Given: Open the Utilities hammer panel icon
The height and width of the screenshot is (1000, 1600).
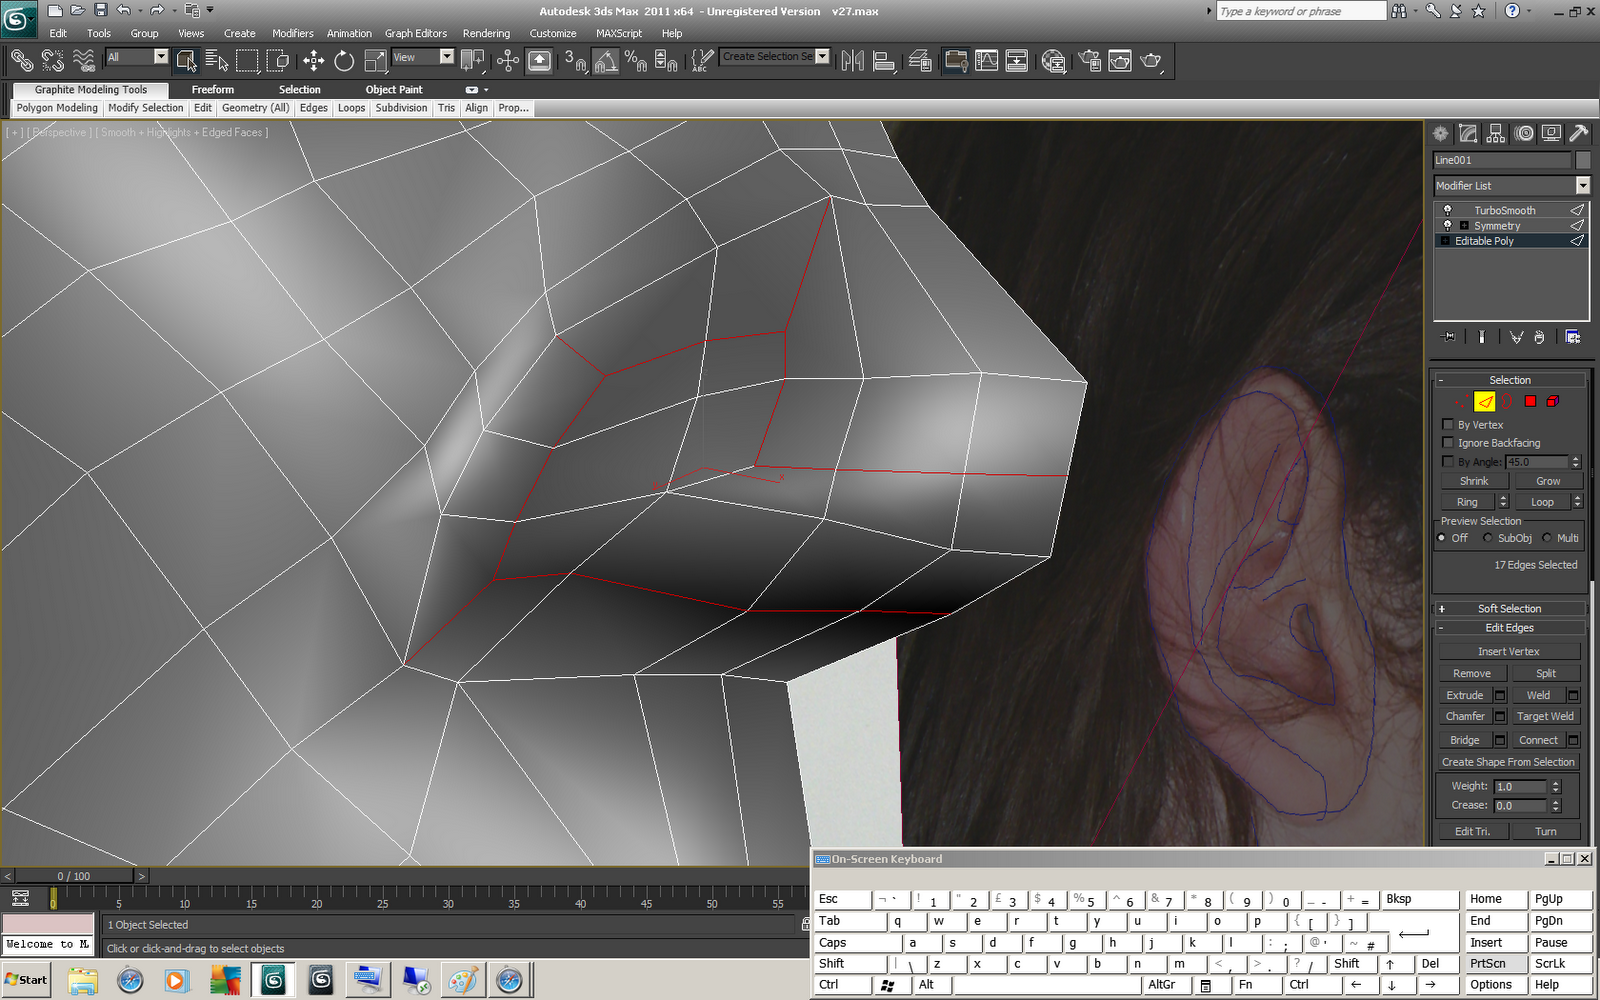Looking at the screenshot, I should click(1578, 133).
